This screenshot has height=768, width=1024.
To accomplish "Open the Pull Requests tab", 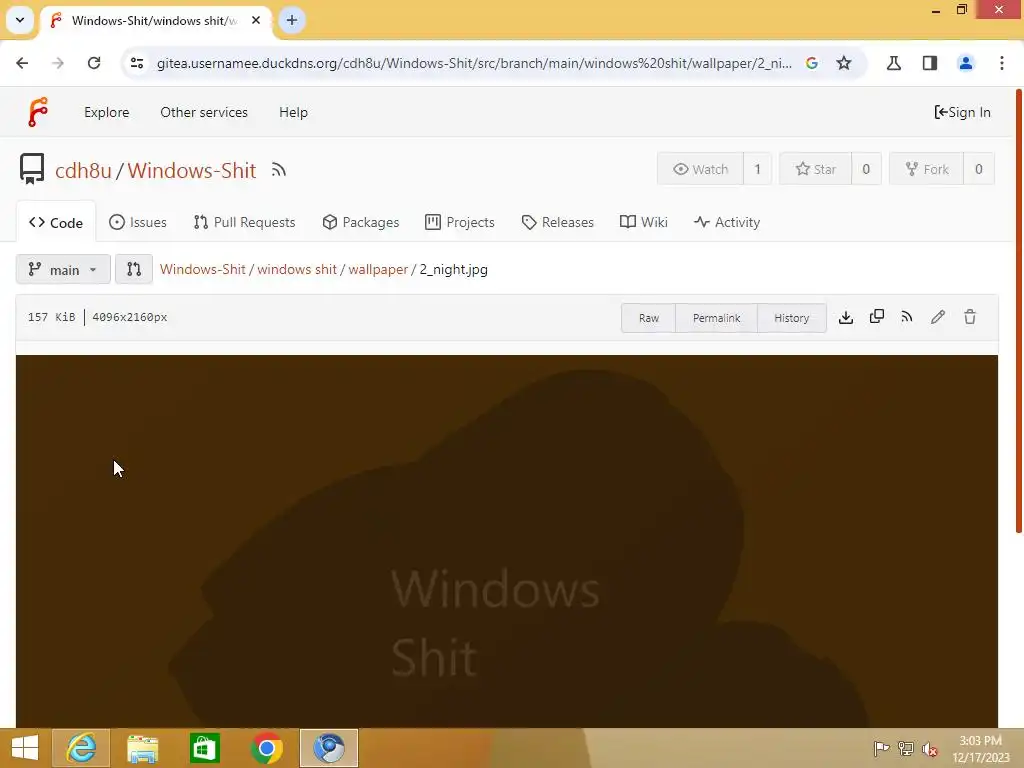I will tap(245, 223).
